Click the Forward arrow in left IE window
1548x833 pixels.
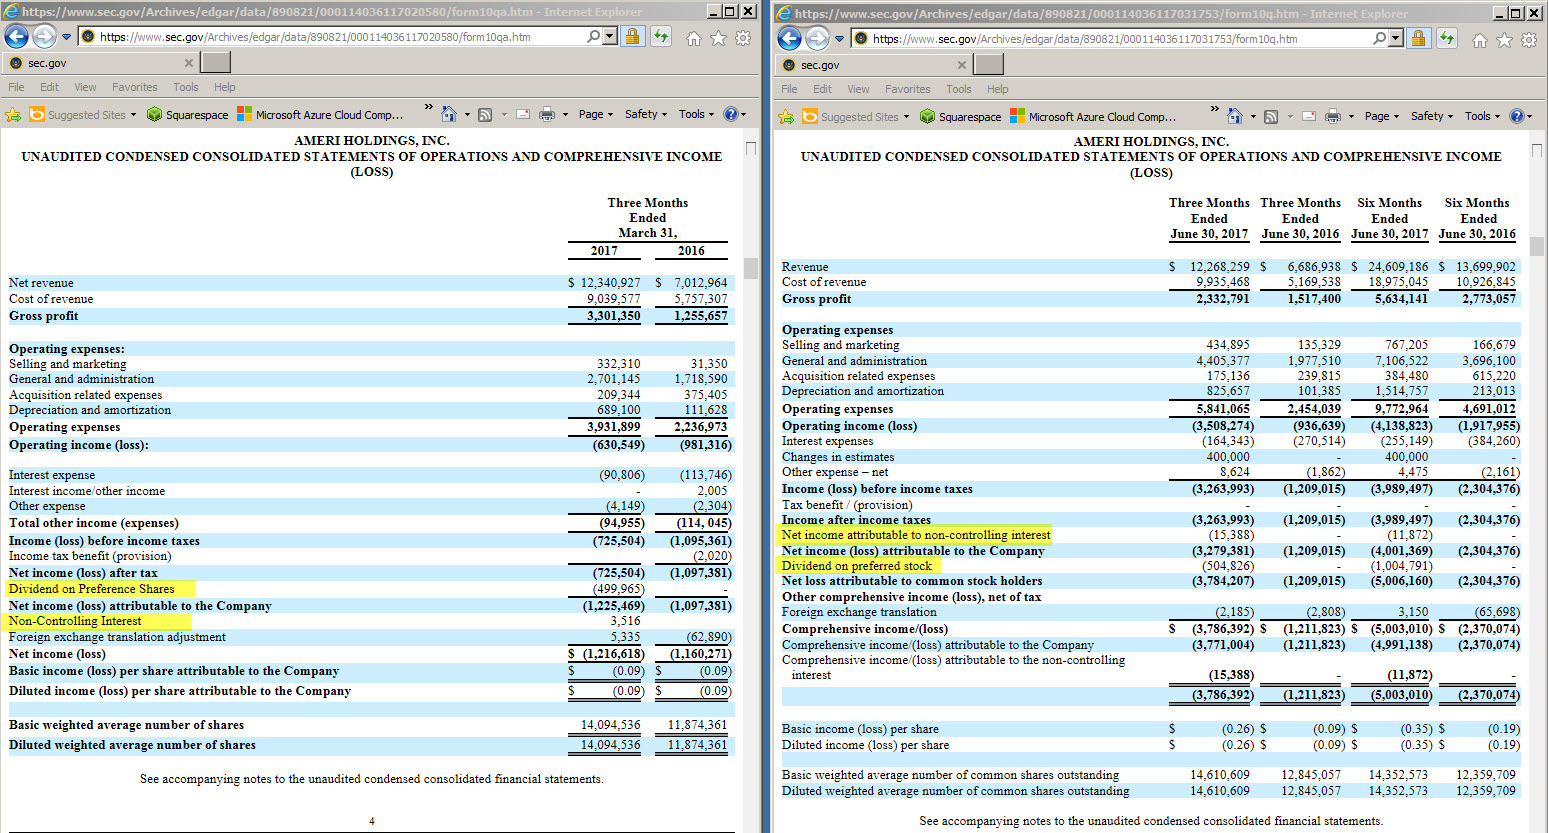[44, 37]
